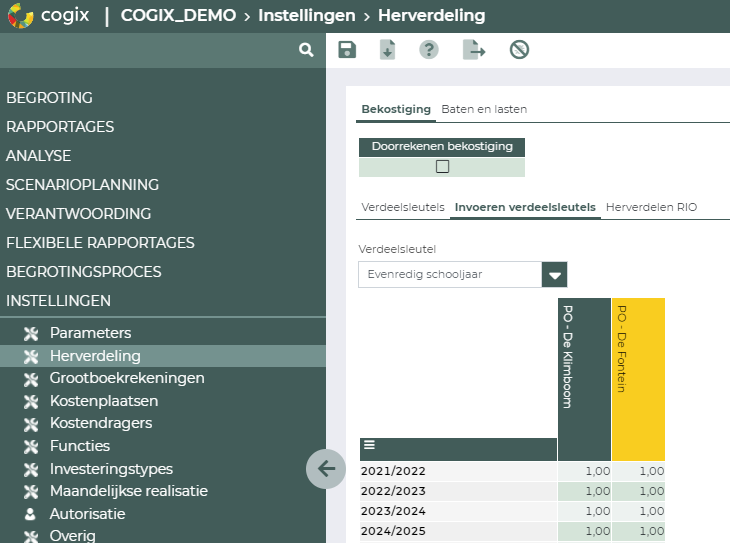730x543 pixels.
Task: Click COGIX_DEMO in the breadcrumb
Action: click(x=178, y=15)
